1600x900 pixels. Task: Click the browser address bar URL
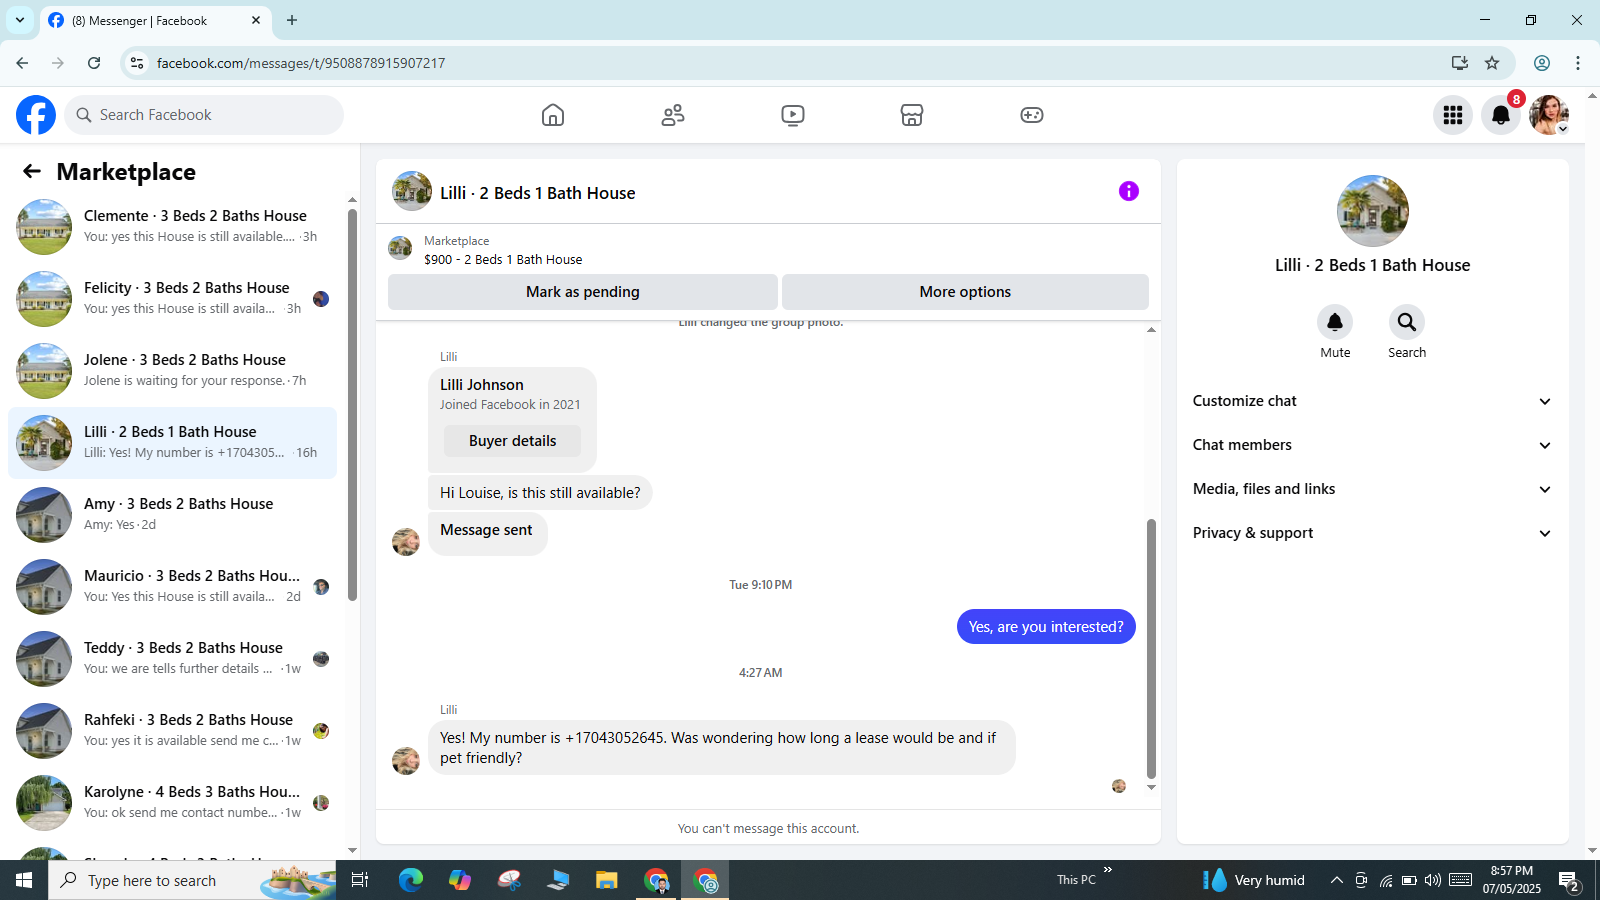pos(301,63)
